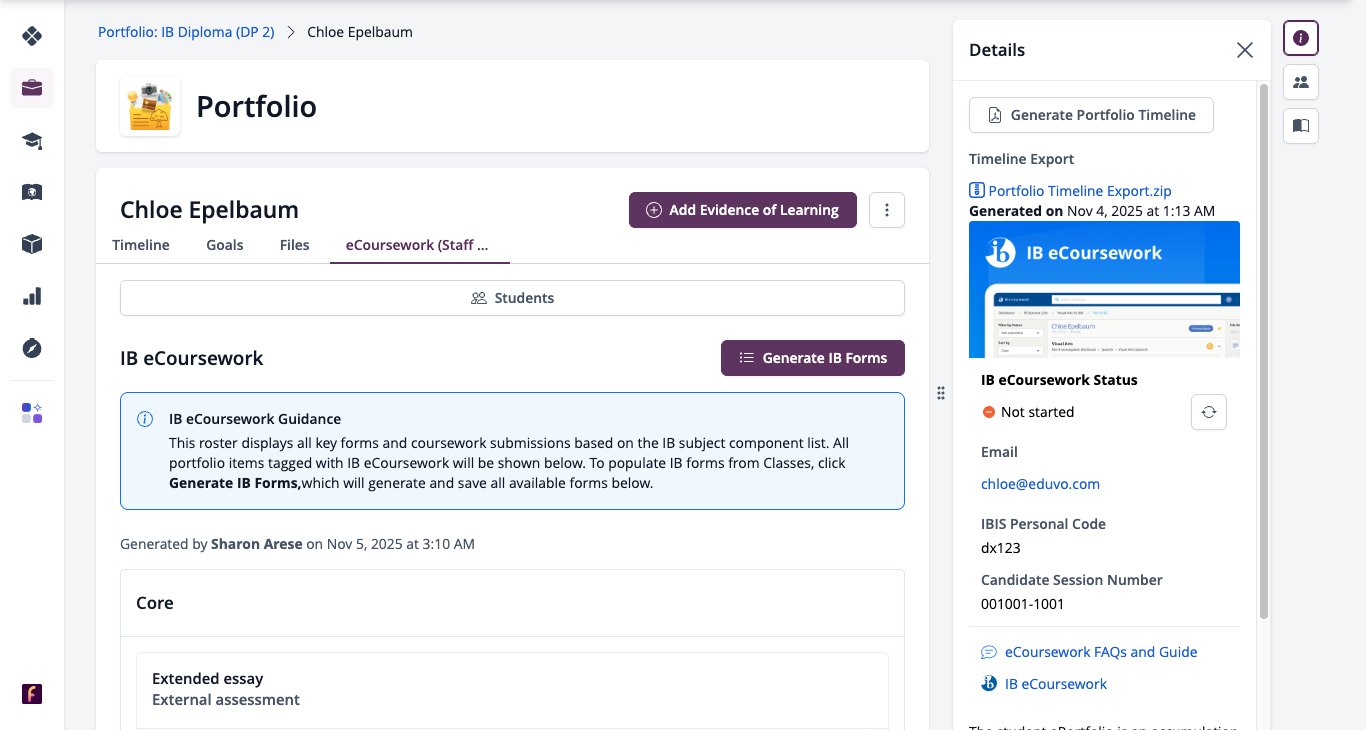Click the 'Generated by Sharon Arese' line
Viewport: 1366px width, 730px height.
click(297, 545)
